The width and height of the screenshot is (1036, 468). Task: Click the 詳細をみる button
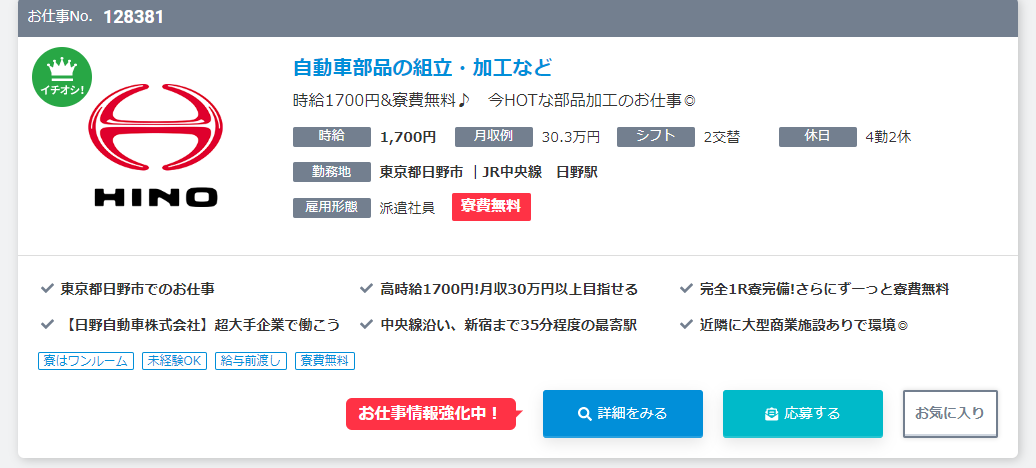pyautogui.click(x=622, y=414)
